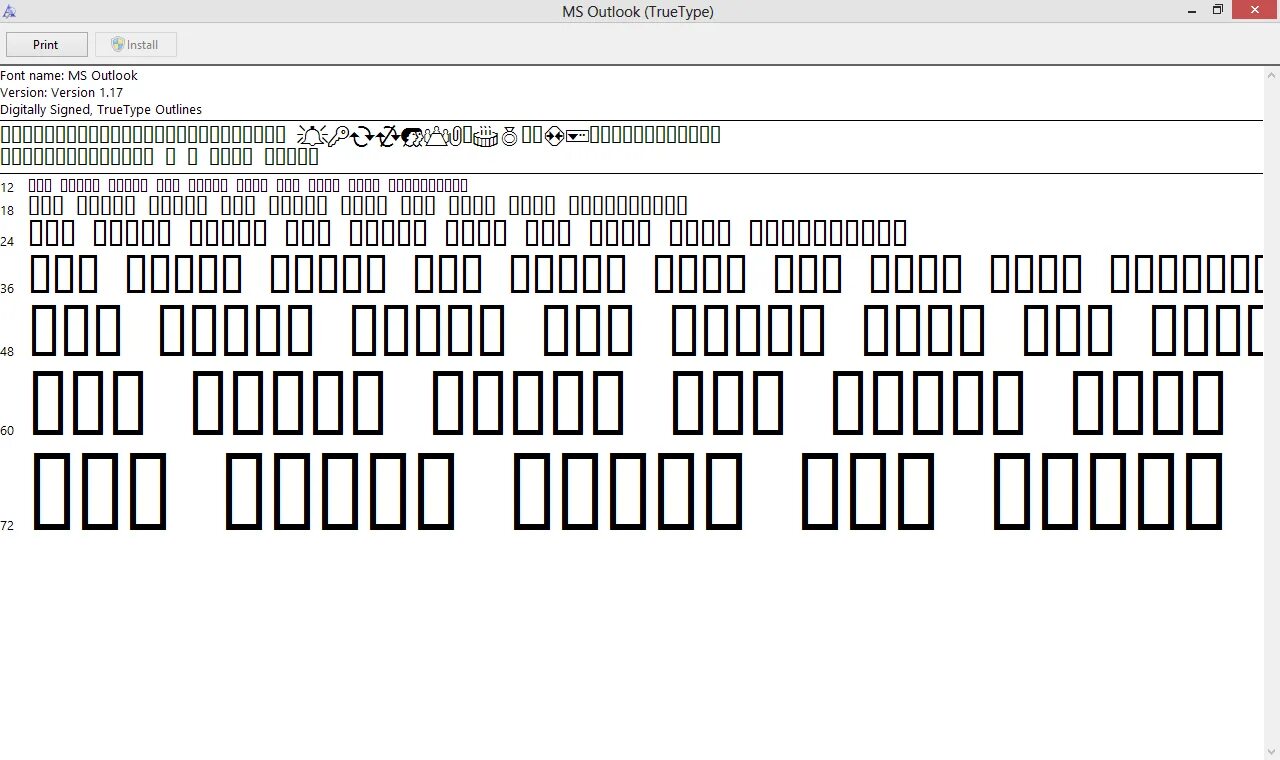Click the dropdown box glyph
Screen dimensions: 1280x760
coord(577,136)
